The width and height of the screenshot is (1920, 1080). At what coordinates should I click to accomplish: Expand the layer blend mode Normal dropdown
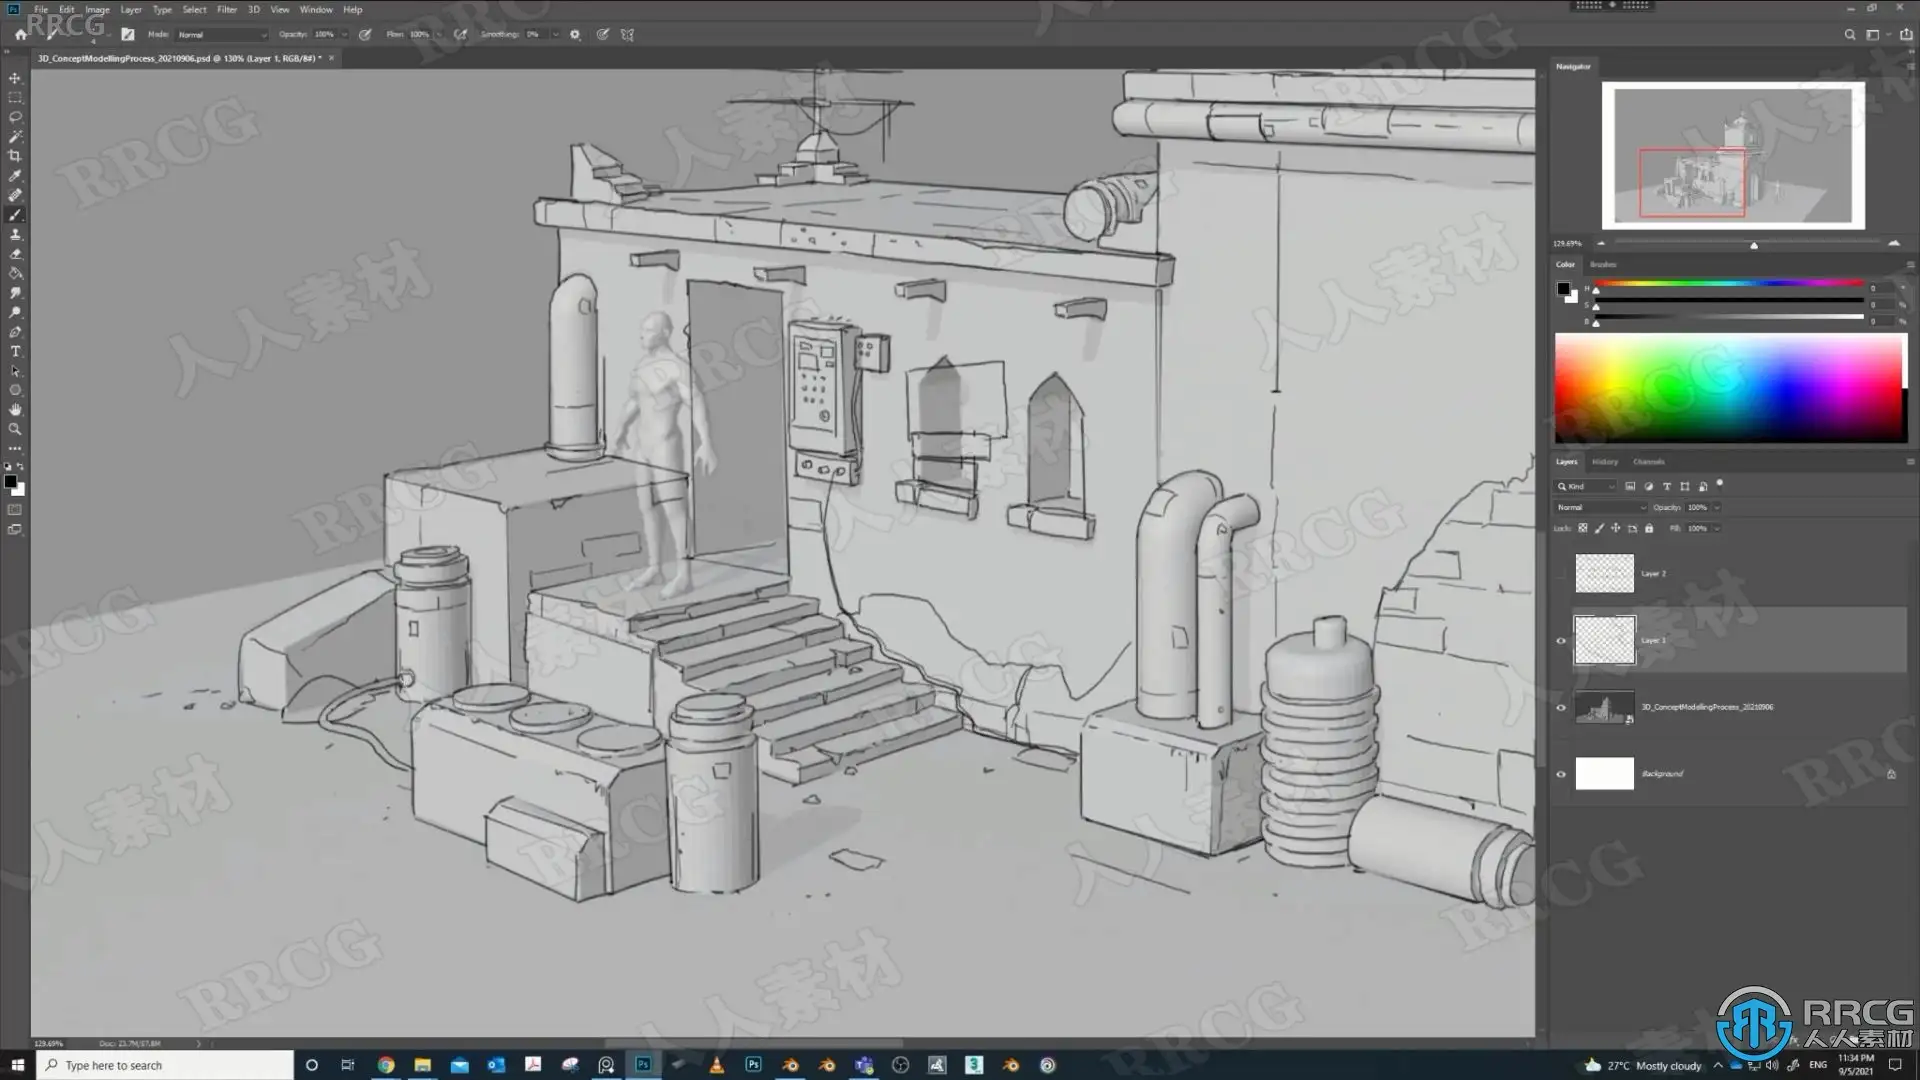[x=1600, y=507]
